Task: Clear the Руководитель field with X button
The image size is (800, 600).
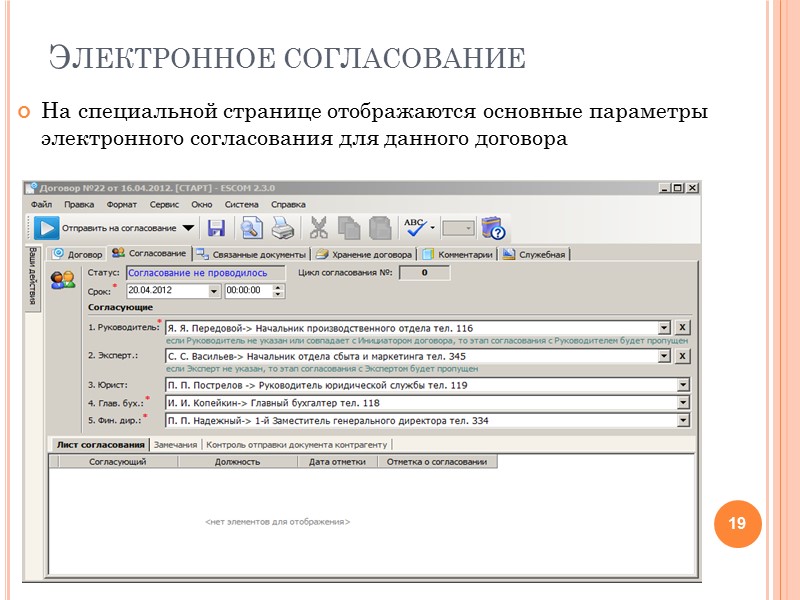Action: click(682, 328)
